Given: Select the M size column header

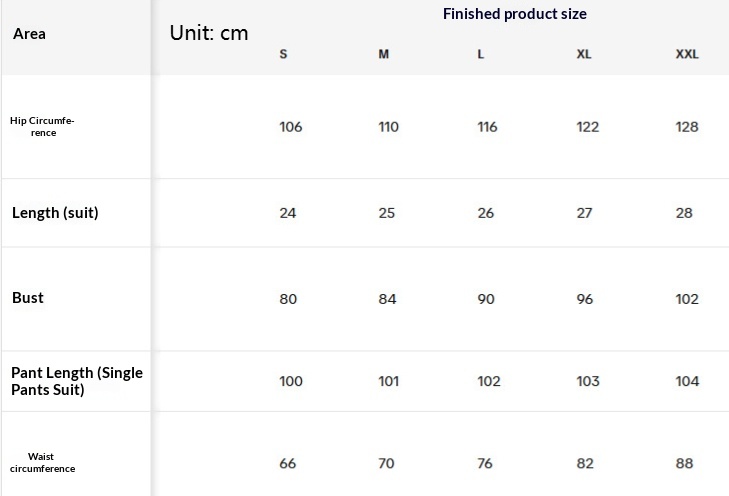Looking at the screenshot, I should pos(384,54).
